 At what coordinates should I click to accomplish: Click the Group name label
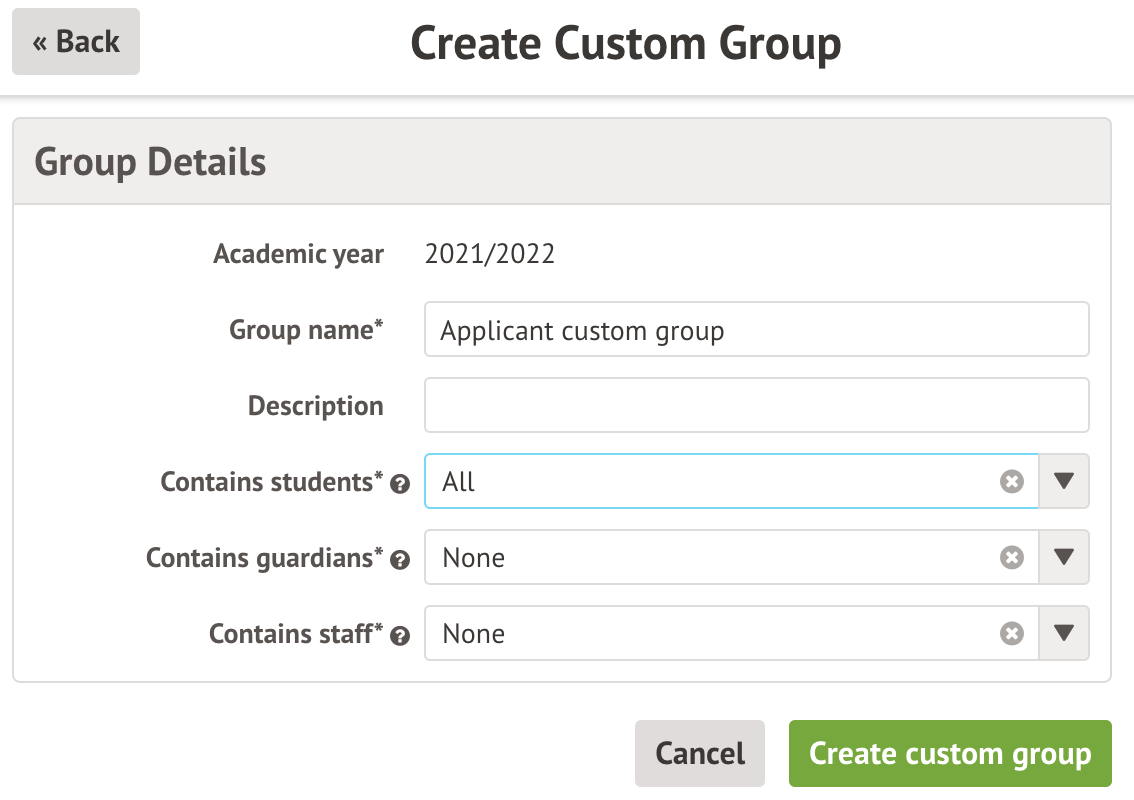tap(306, 330)
